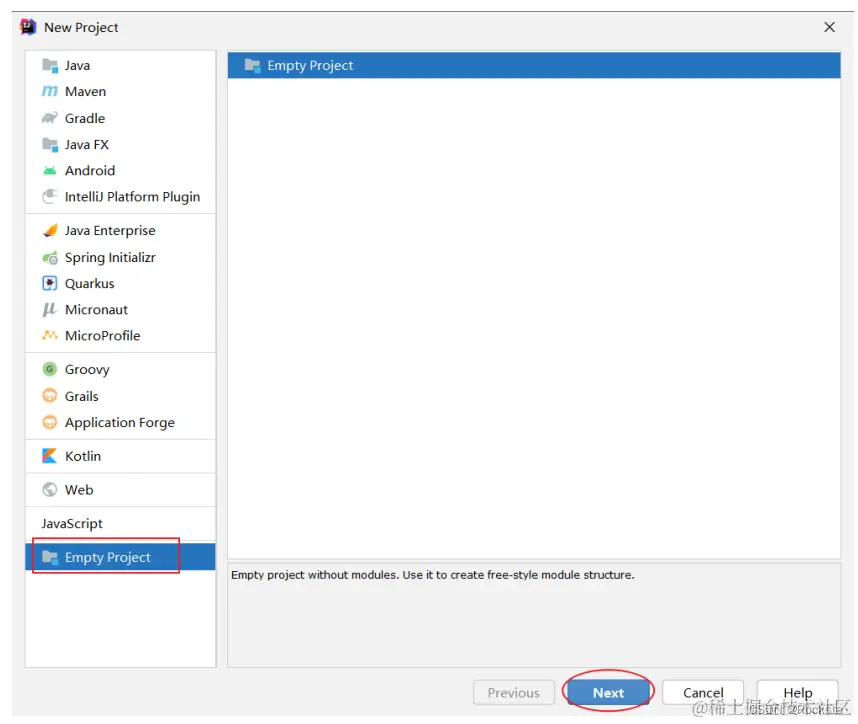Open Help for the dialog

coord(797,692)
